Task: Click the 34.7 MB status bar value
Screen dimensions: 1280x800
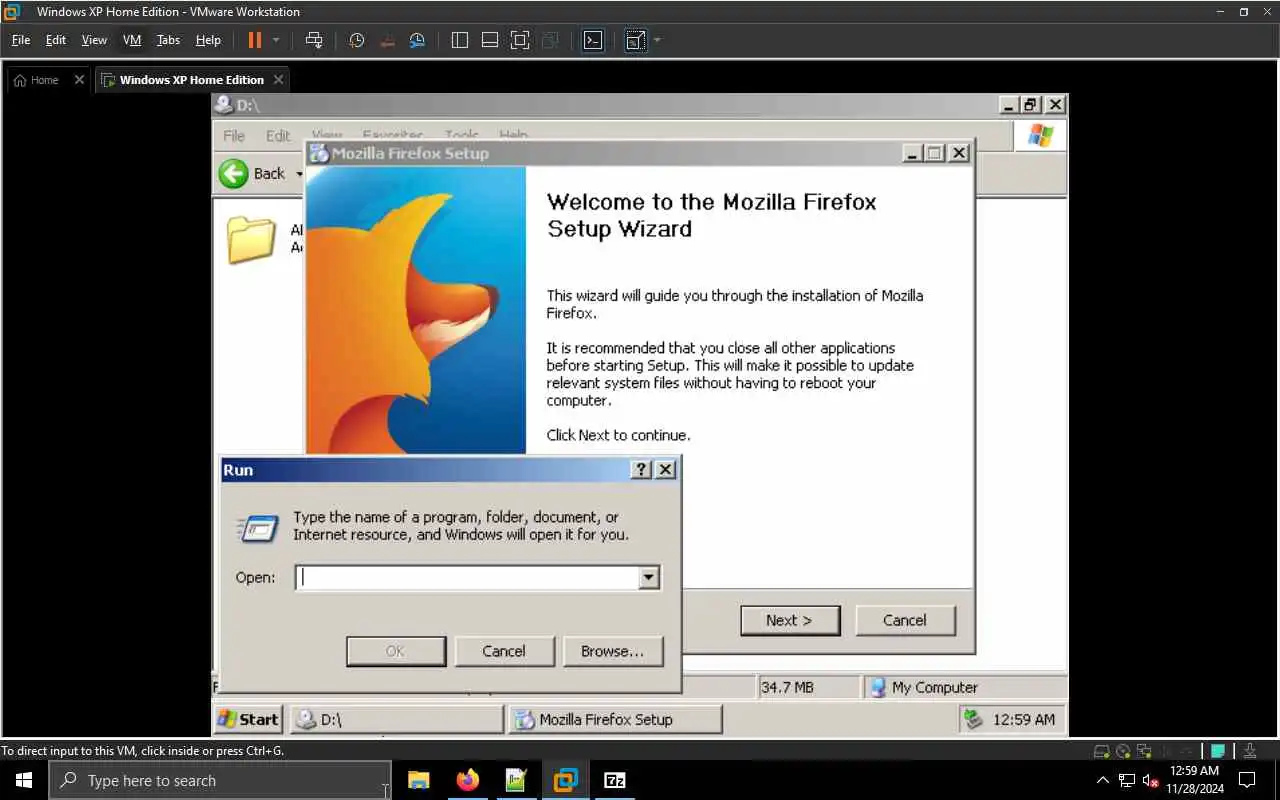Action: tap(787, 687)
